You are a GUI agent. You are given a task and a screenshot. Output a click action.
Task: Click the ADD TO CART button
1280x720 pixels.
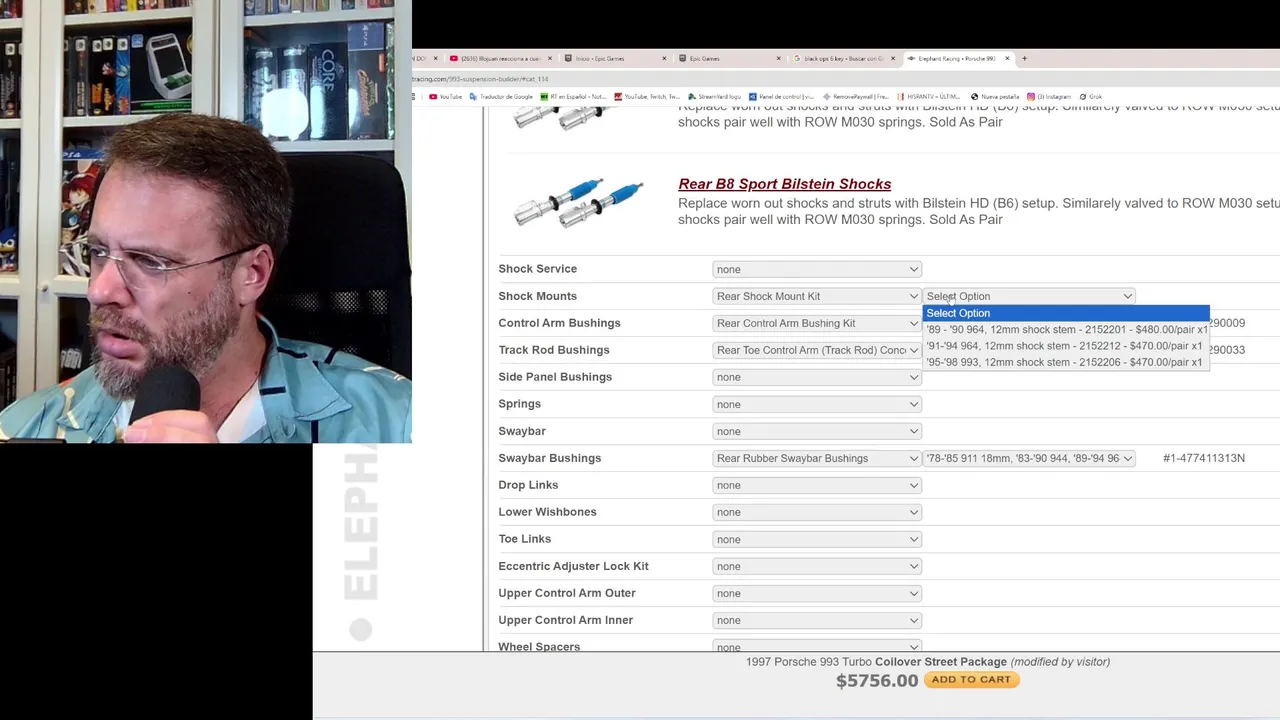972,680
